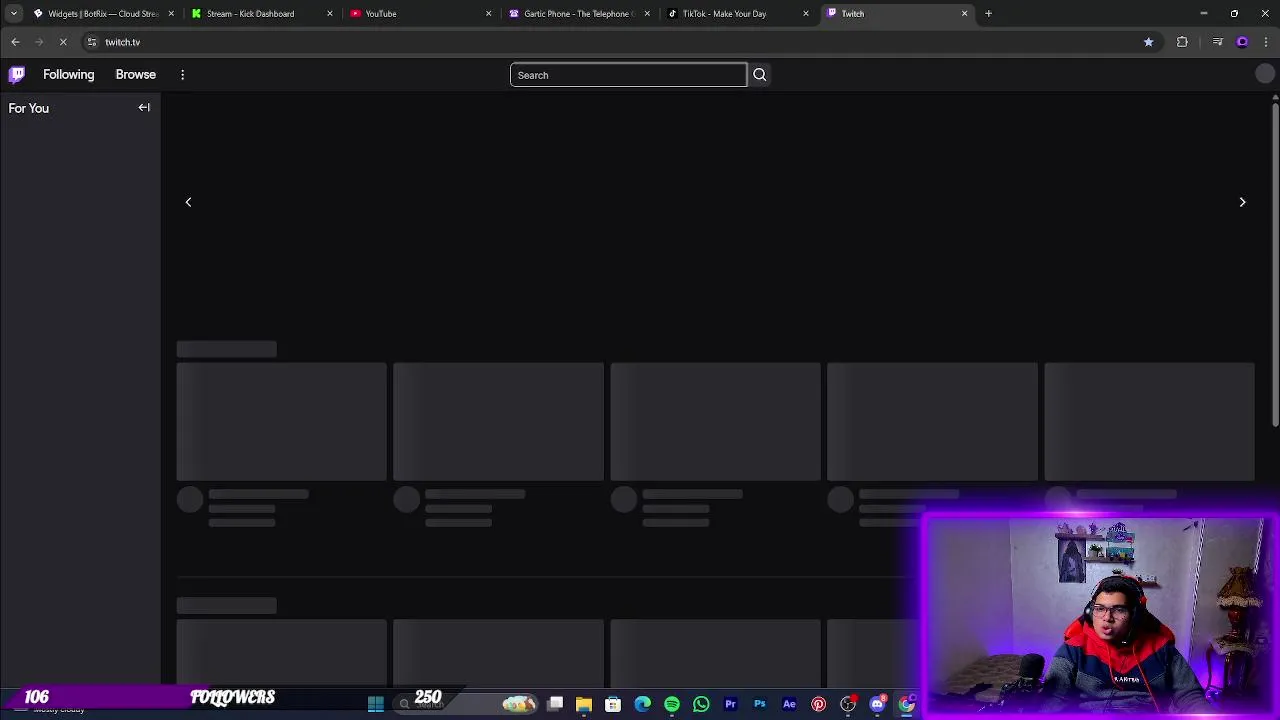
Task: Open File Explorer from the taskbar
Action: [584, 704]
